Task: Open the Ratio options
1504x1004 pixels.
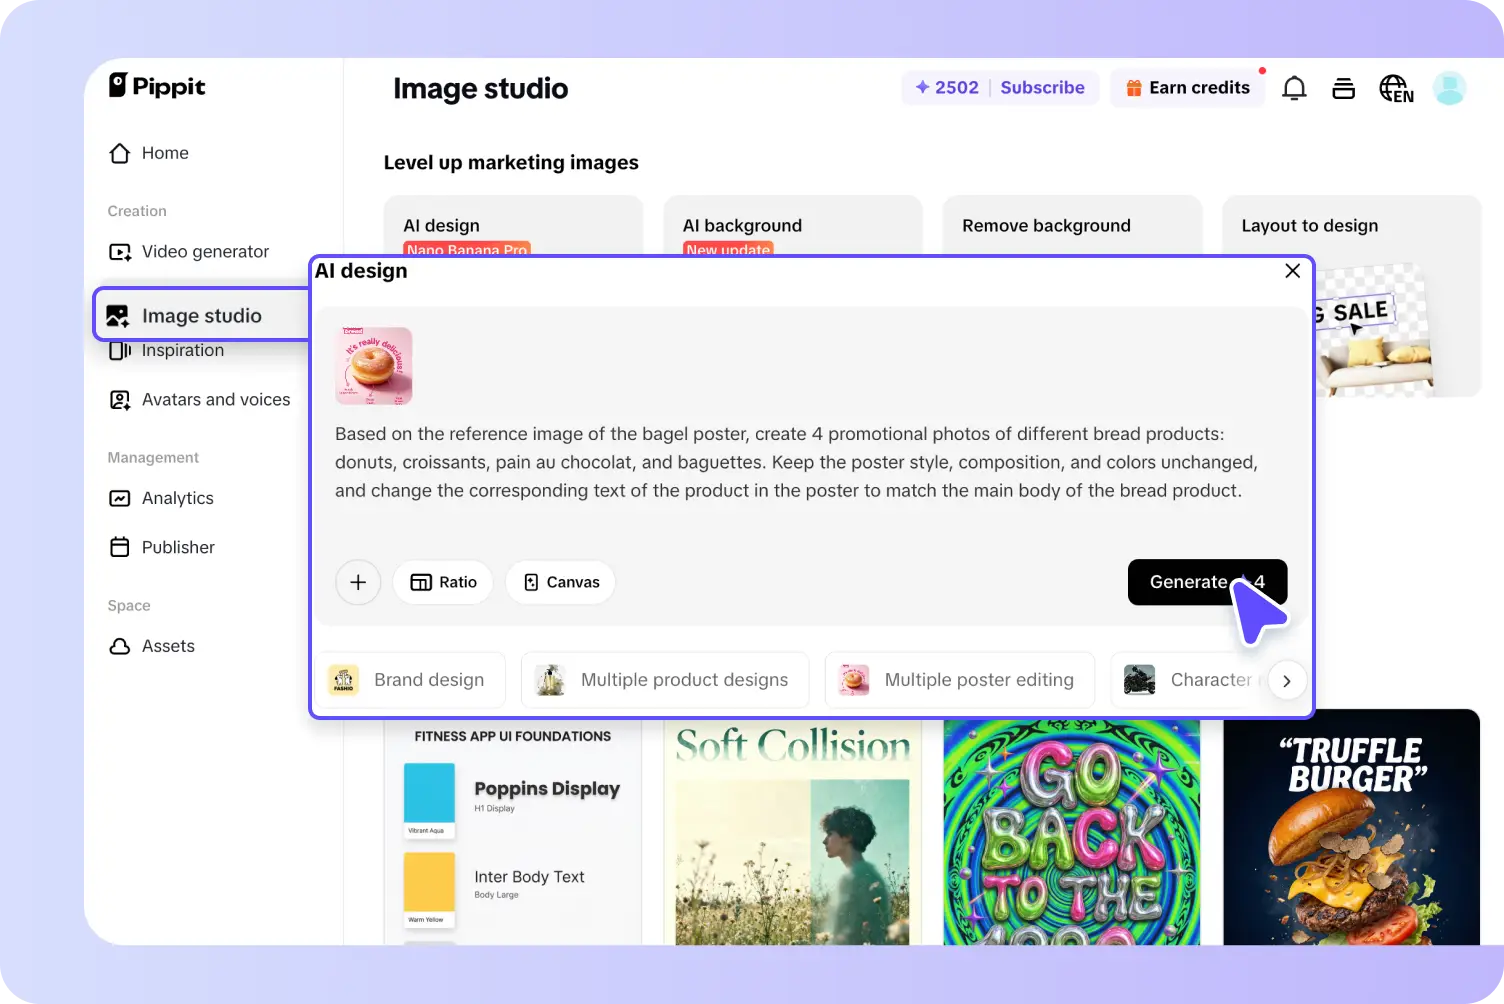Action: (443, 582)
